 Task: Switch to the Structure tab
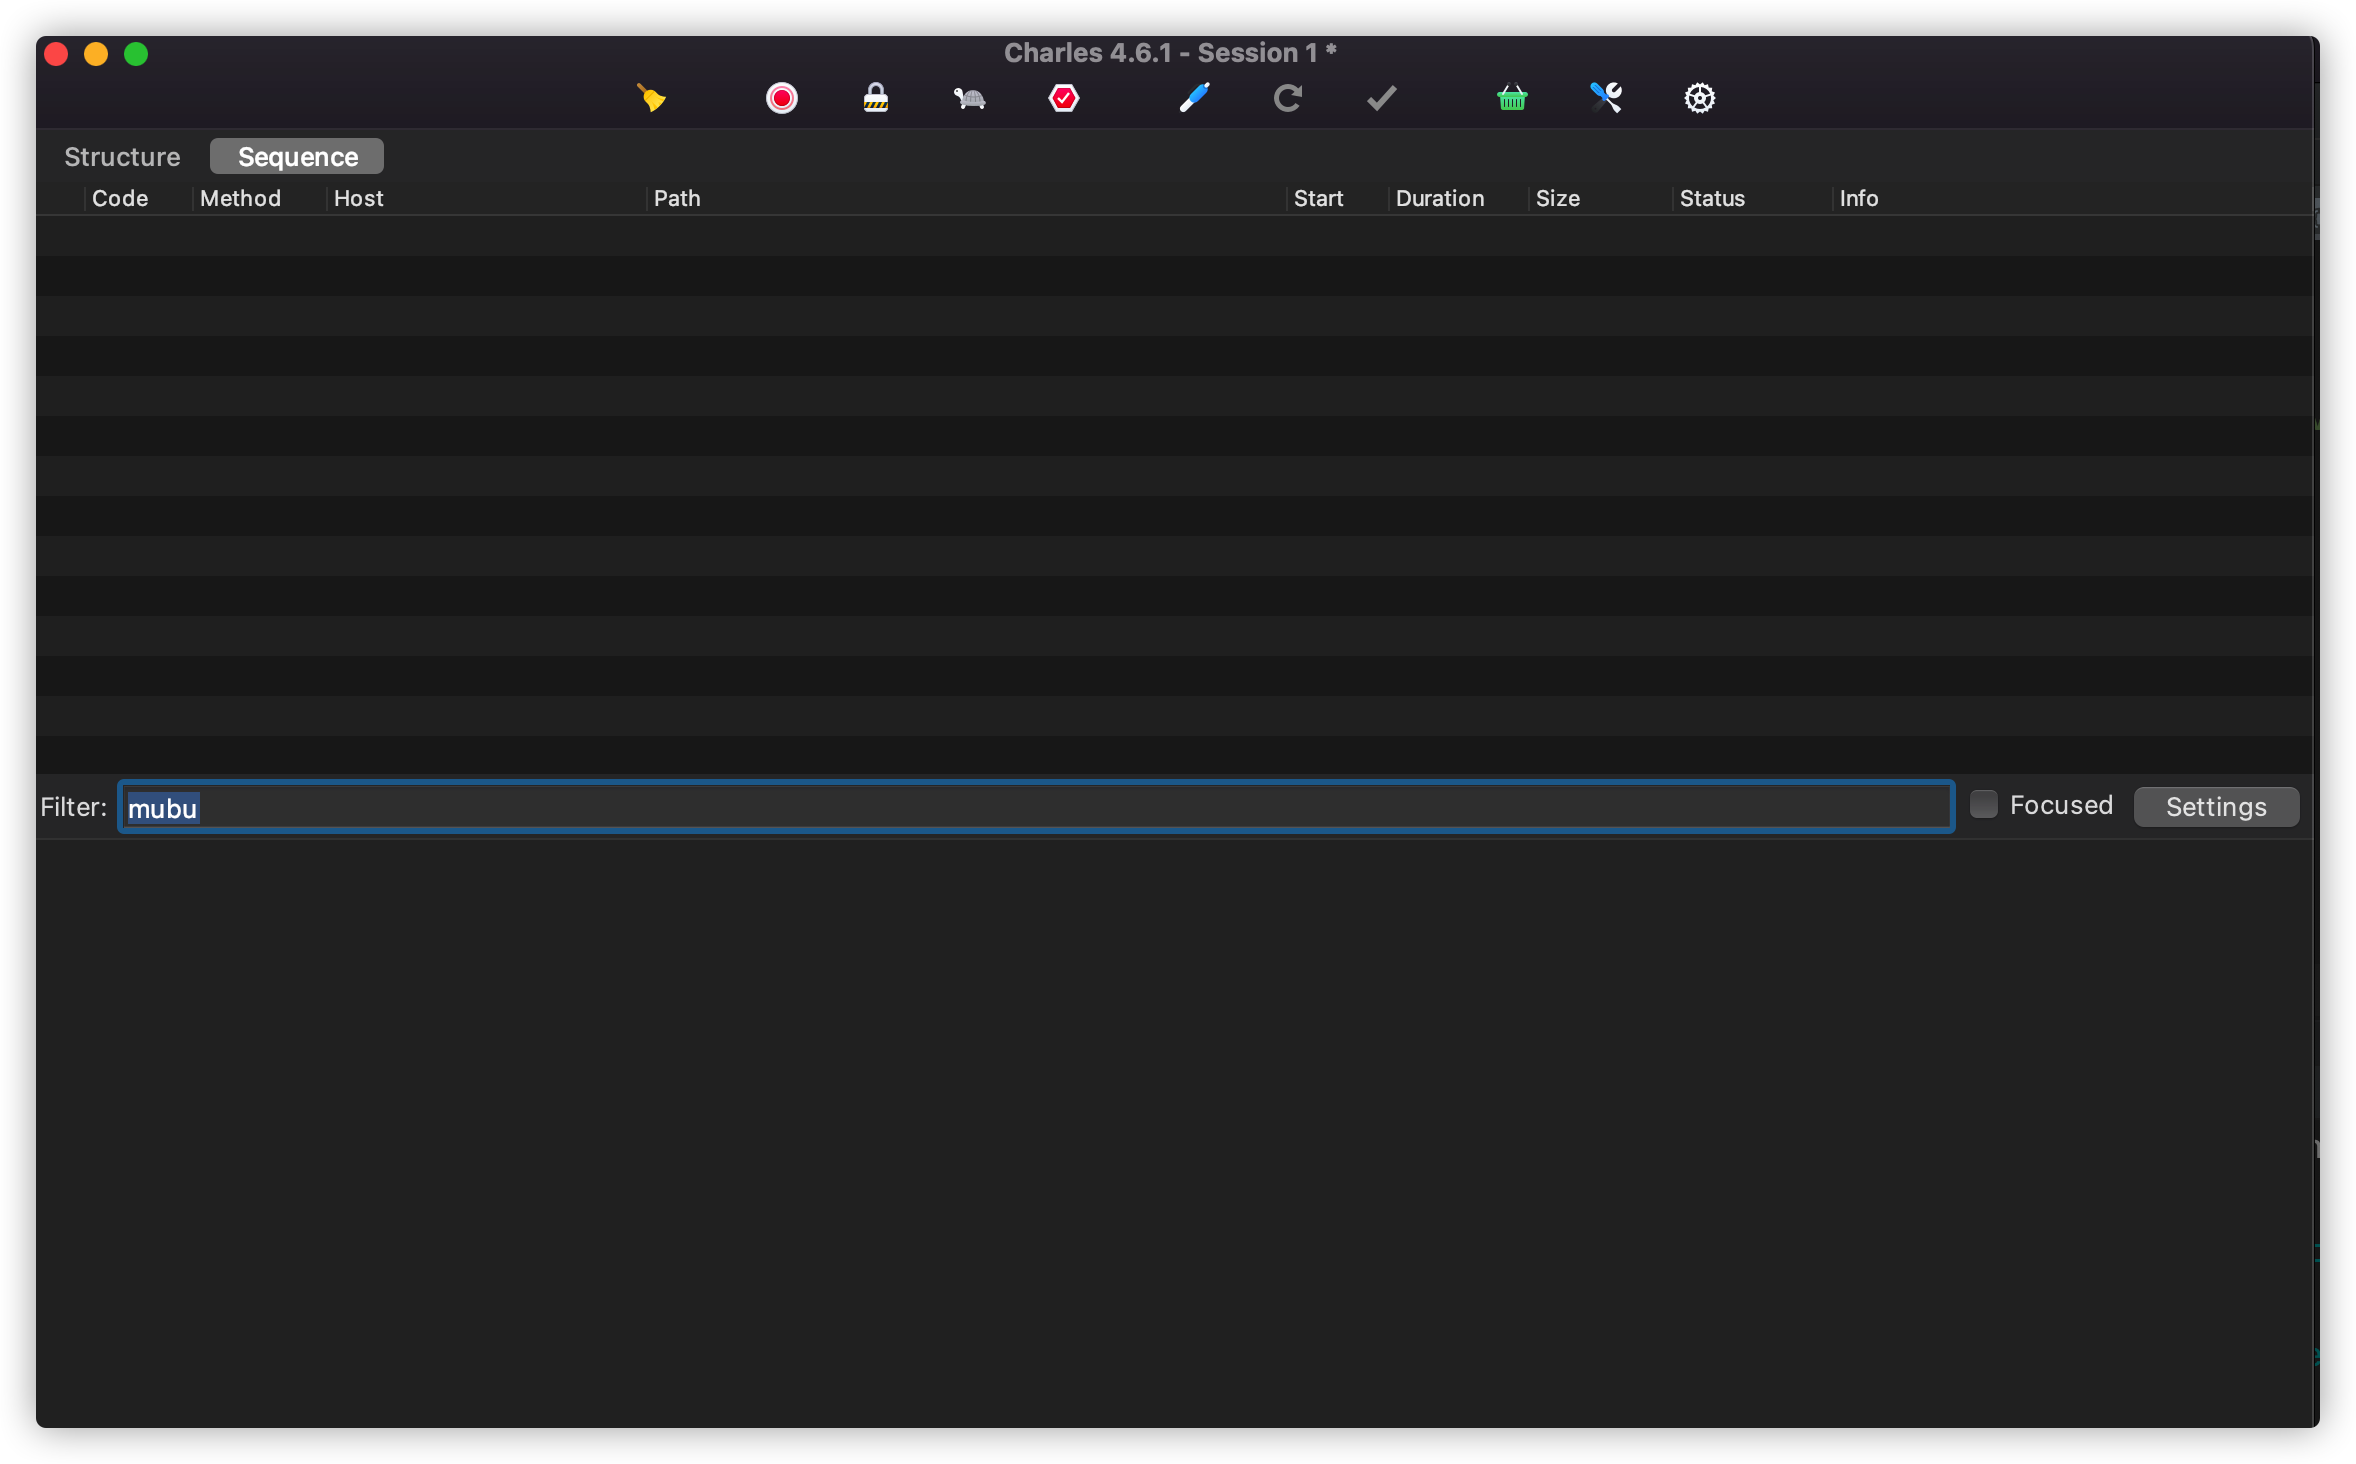click(122, 157)
